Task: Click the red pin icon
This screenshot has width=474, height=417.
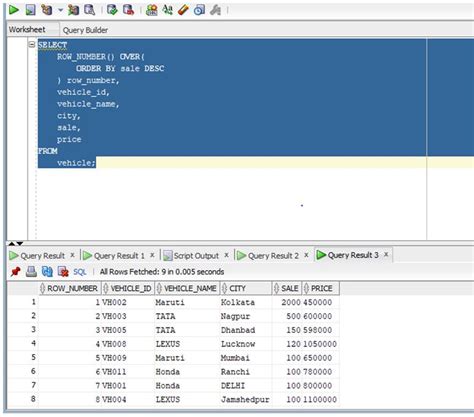Action: pyautogui.click(x=15, y=272)
